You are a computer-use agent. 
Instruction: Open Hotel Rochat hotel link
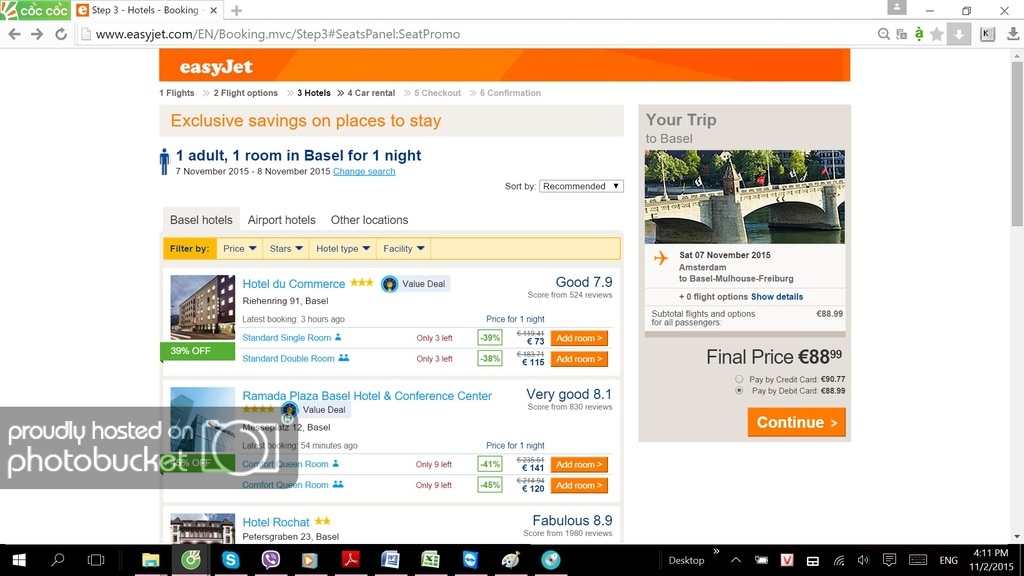click(x=276, y=522)
